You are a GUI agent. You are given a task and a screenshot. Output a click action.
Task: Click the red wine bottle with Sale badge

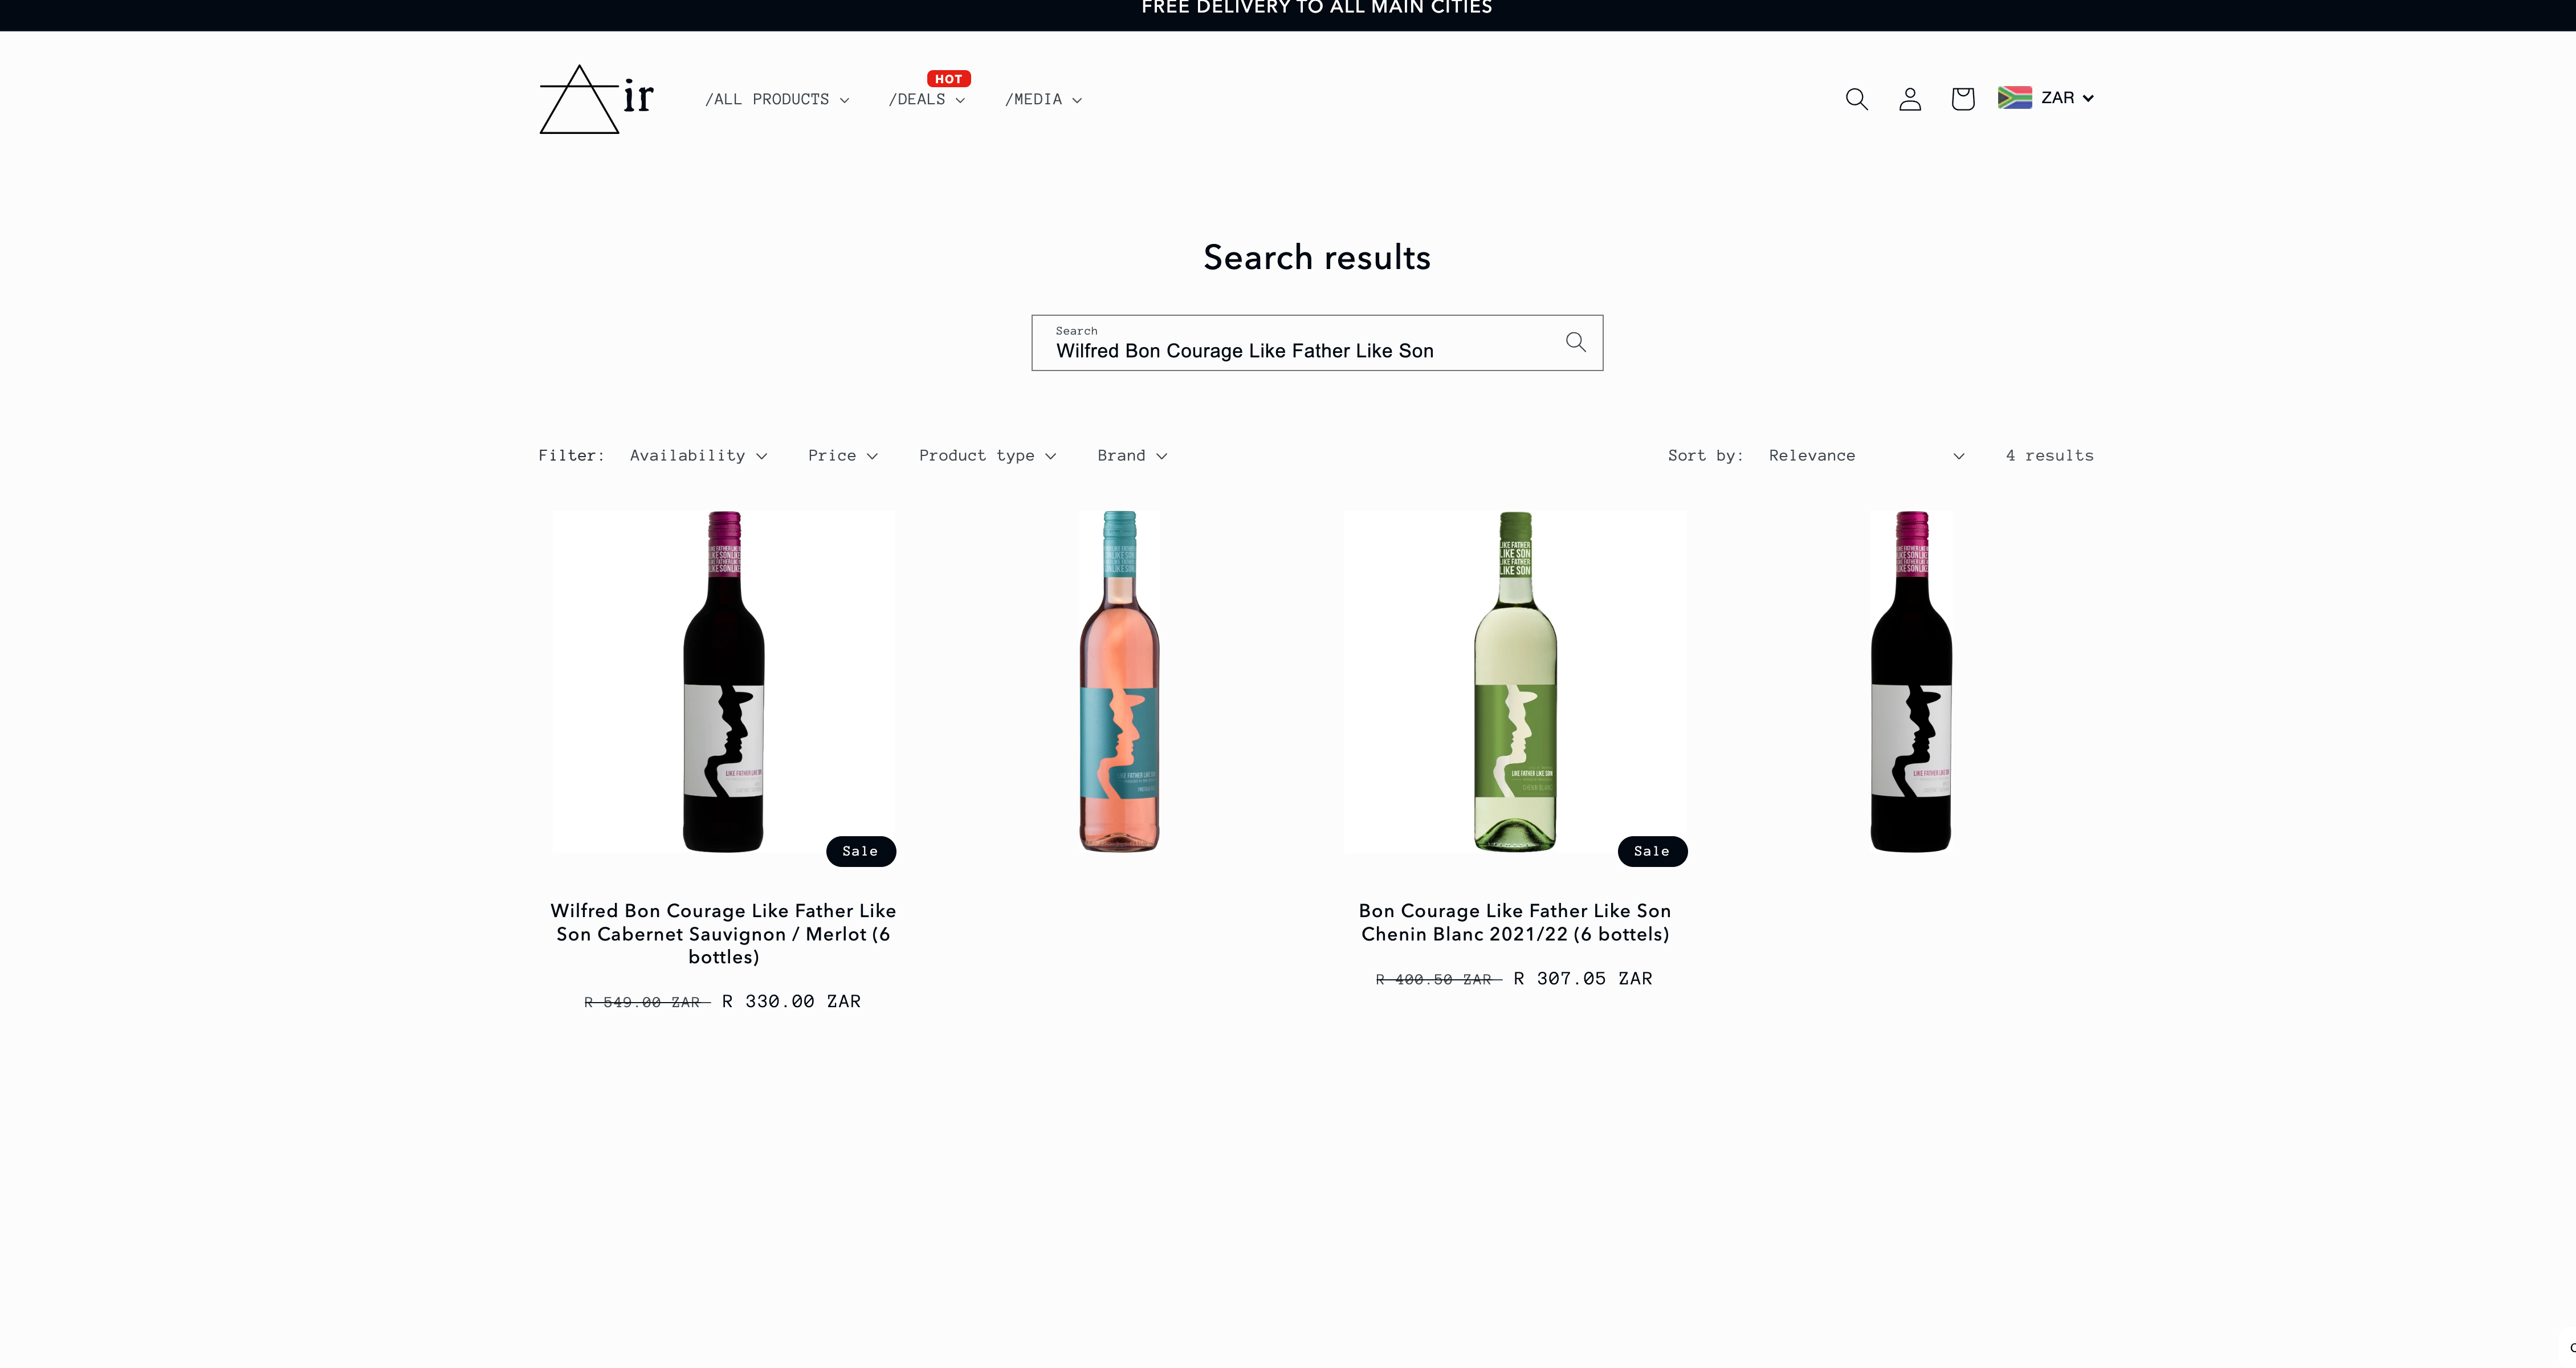point(723,681)
